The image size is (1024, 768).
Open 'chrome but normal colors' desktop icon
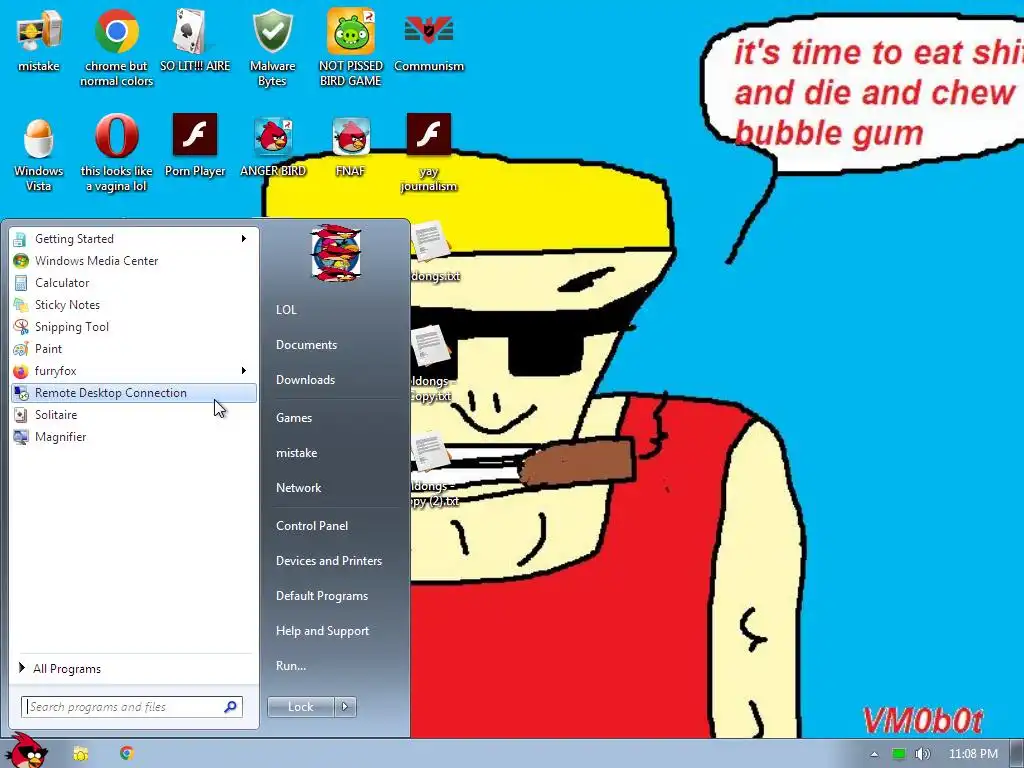(116, 47)
